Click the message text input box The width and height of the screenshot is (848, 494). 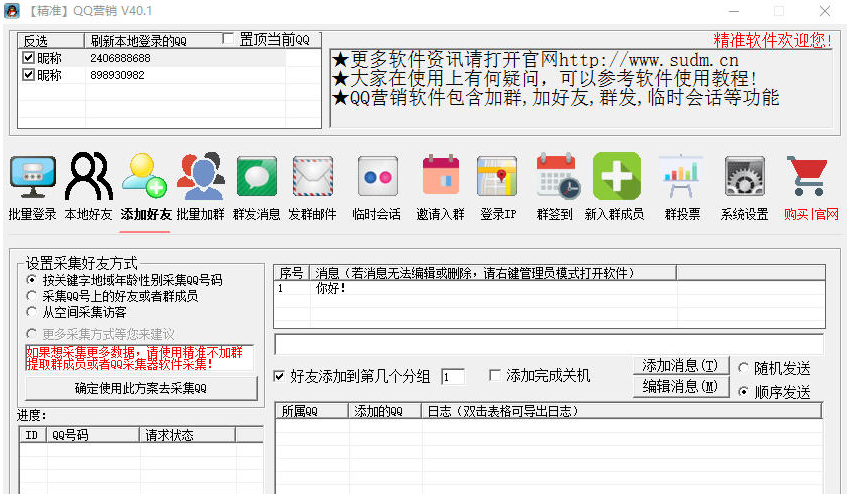pyautogui.click(x=549, y=344)
